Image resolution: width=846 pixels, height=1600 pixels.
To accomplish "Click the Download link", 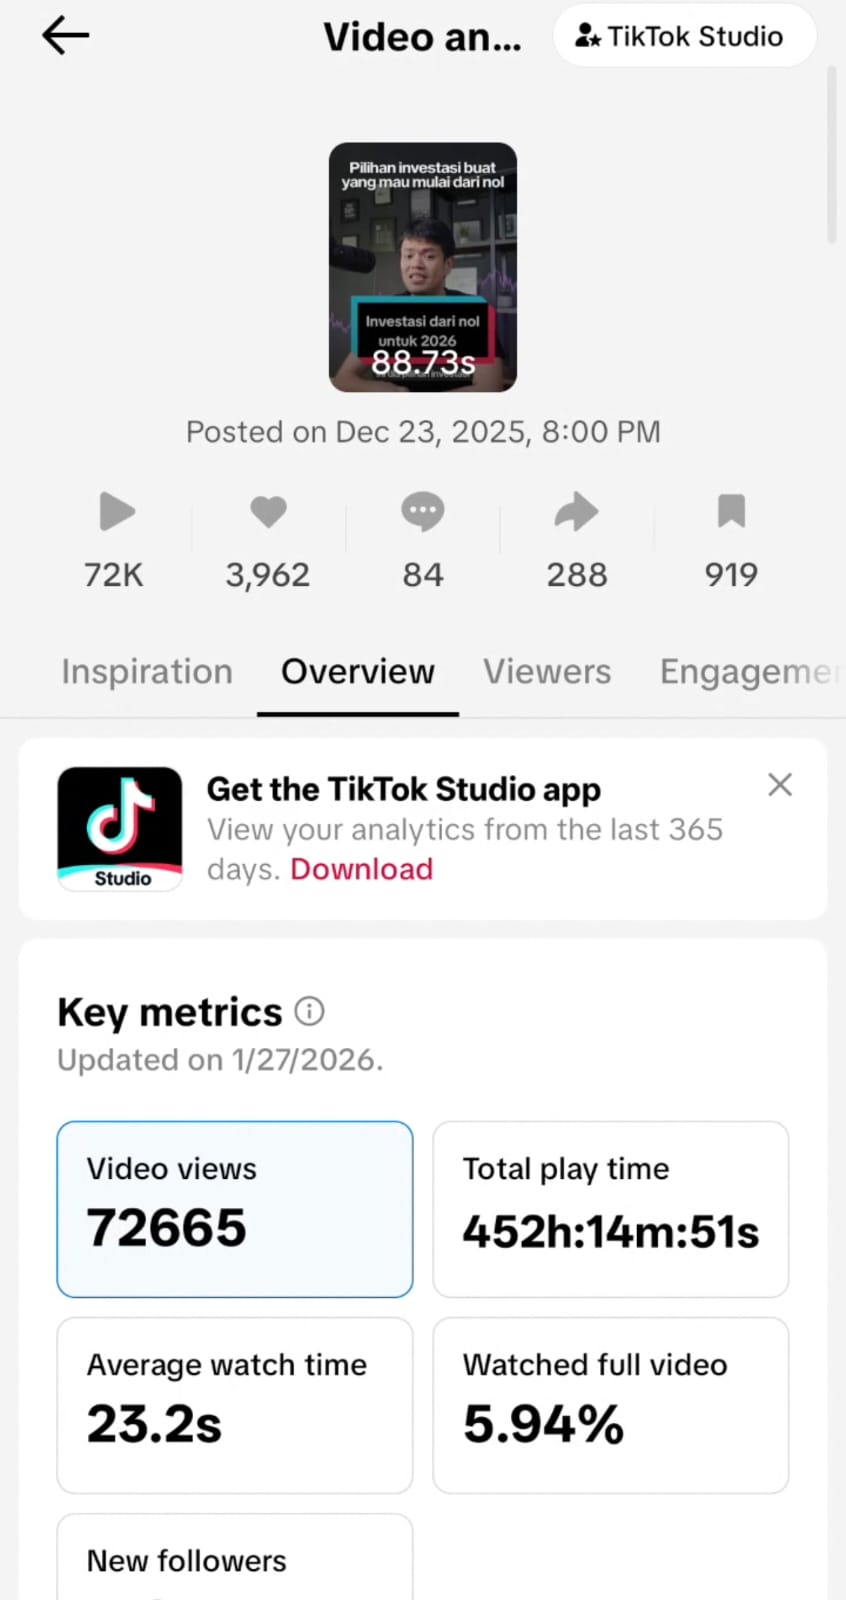I will click(362, 869).
